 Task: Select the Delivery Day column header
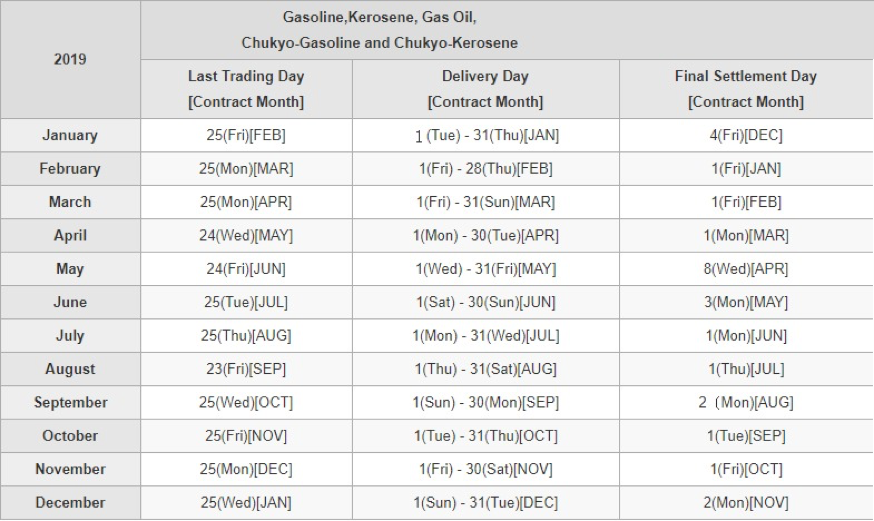(485, 89)
